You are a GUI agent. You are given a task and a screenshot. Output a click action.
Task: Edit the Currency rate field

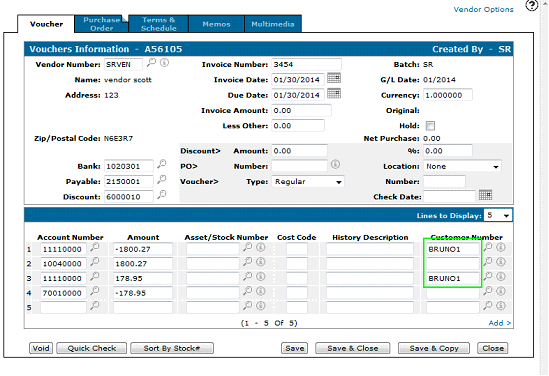coord(448,95)
